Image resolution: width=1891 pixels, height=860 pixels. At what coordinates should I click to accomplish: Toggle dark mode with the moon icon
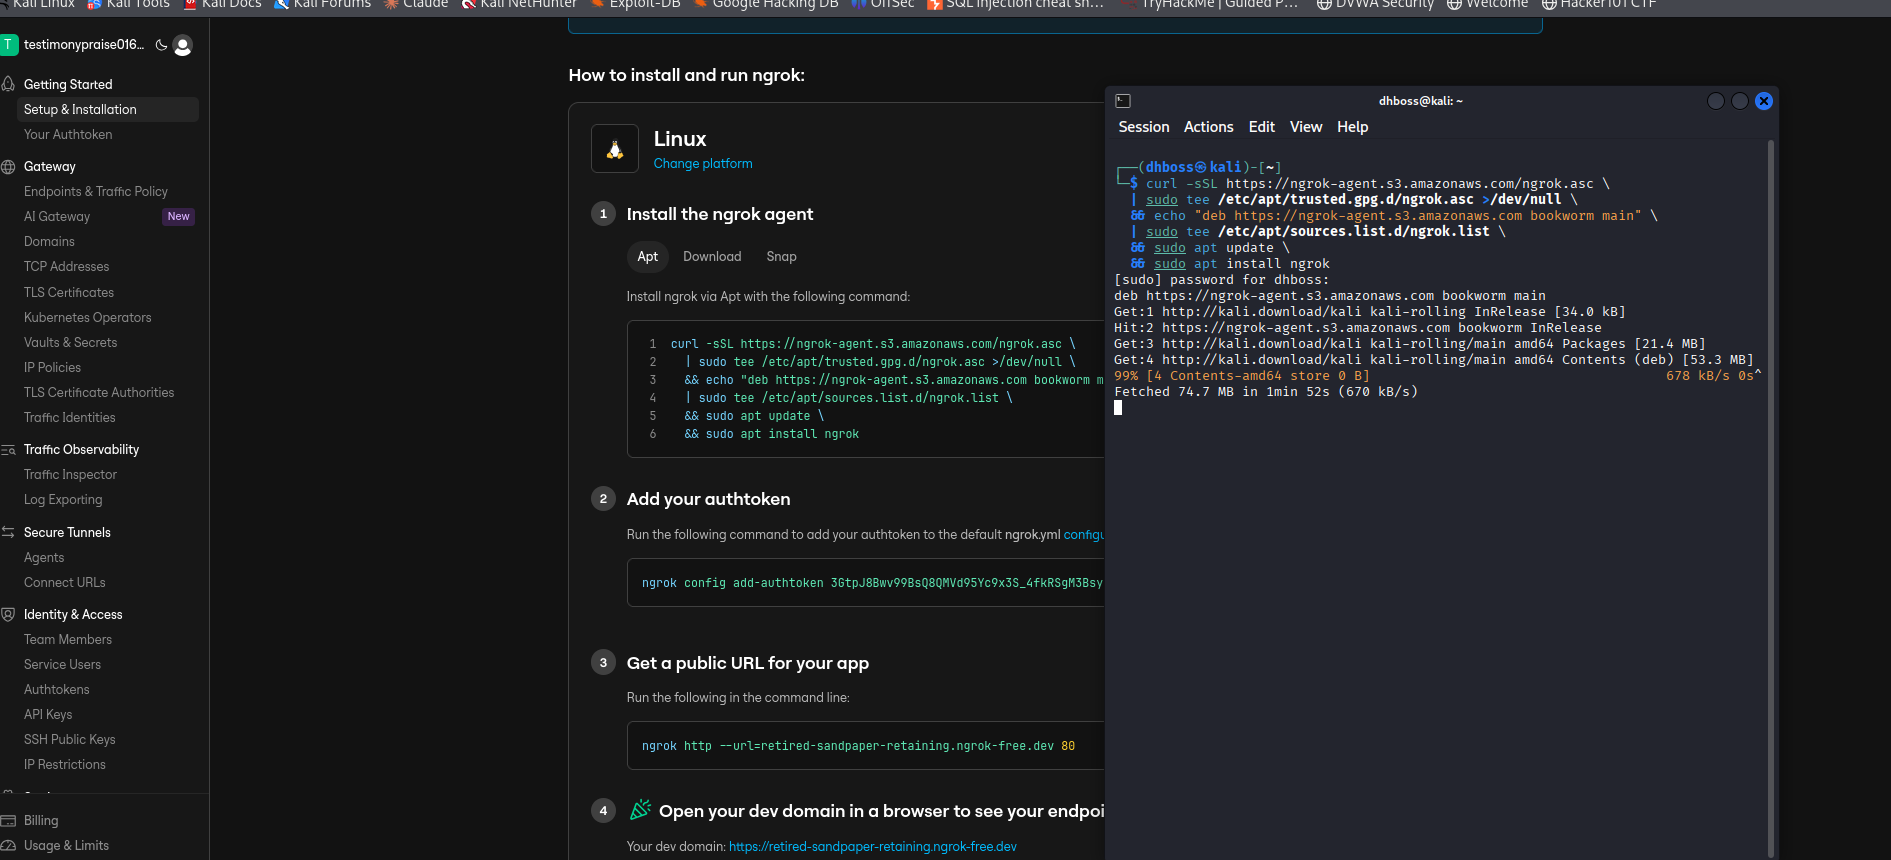pyautogui.click(x=161, y=45)
